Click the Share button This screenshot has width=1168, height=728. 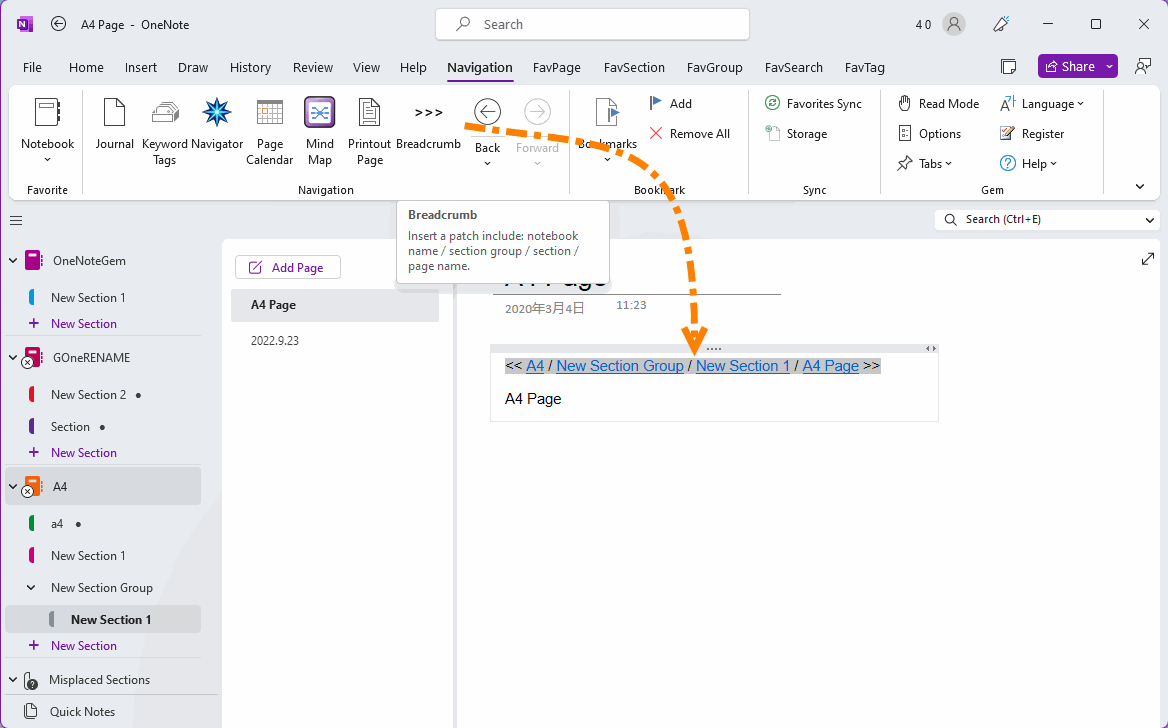1070,66
